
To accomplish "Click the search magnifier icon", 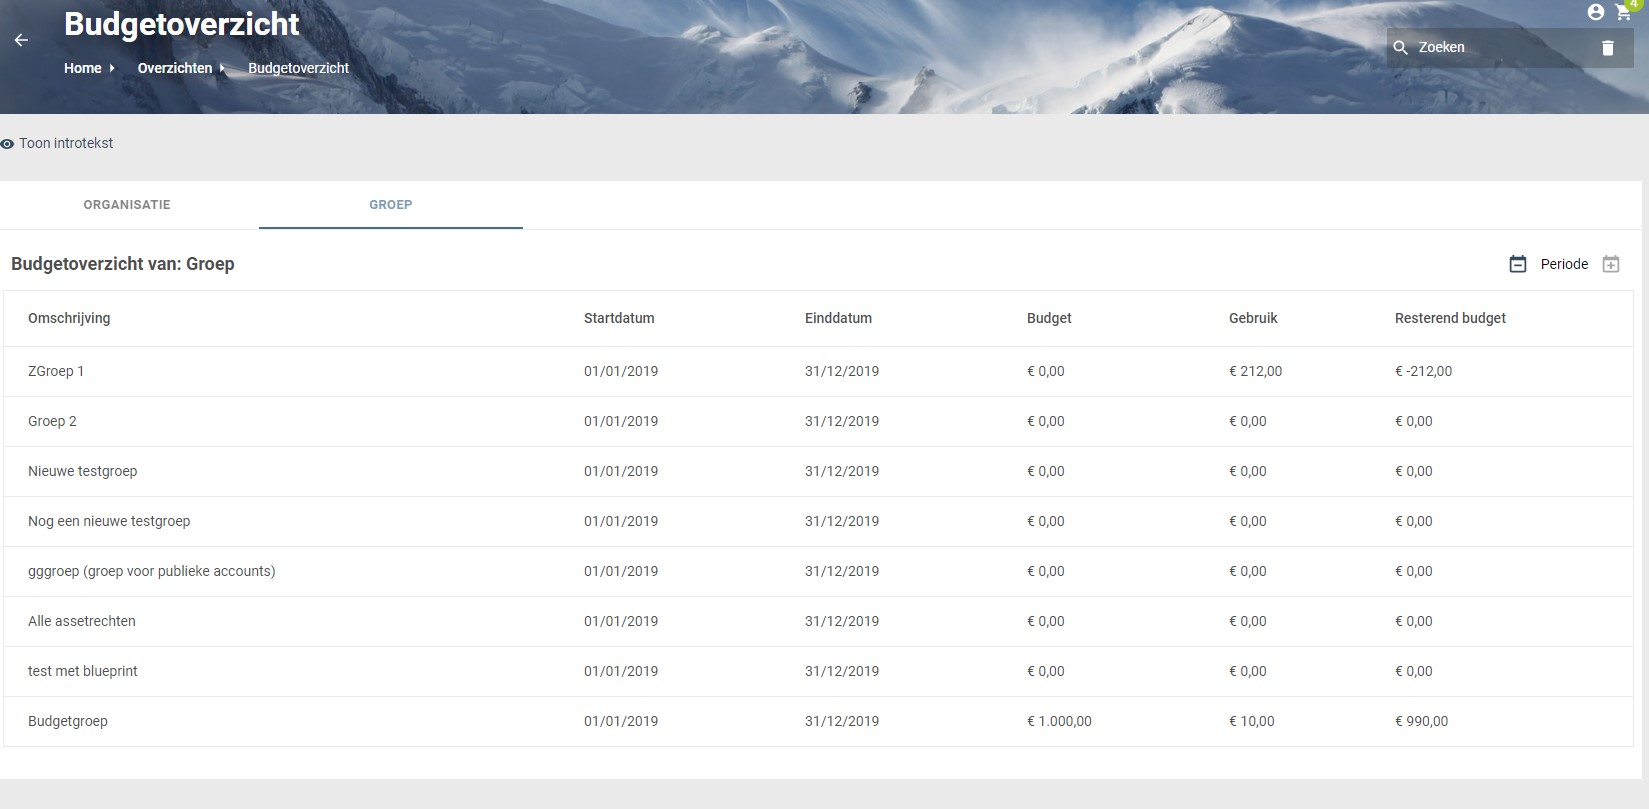I will [1401, 48].
